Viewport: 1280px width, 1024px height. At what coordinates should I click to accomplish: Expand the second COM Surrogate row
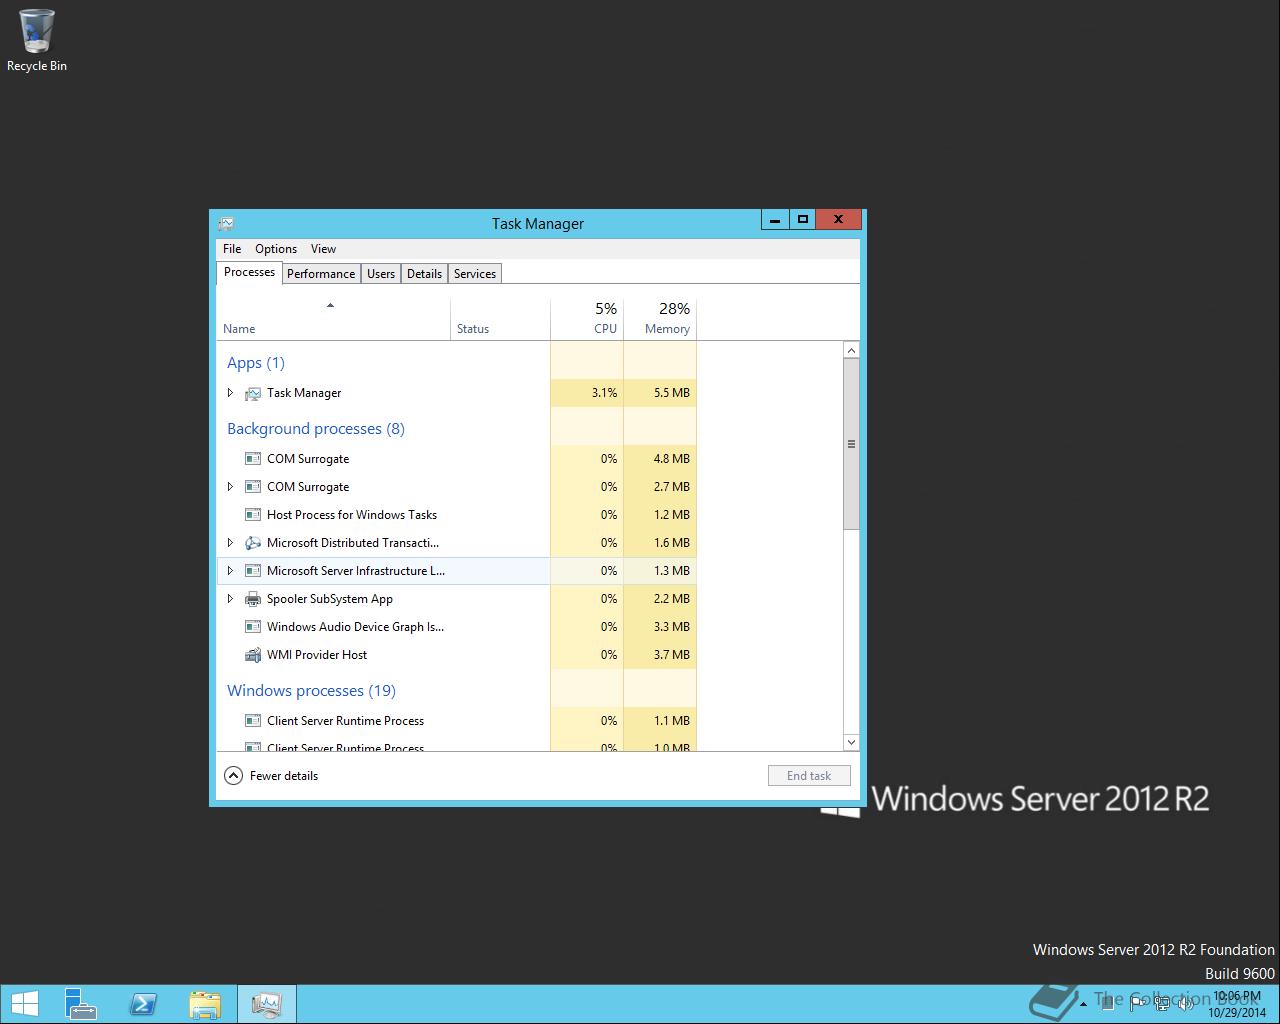coord(230,487)
